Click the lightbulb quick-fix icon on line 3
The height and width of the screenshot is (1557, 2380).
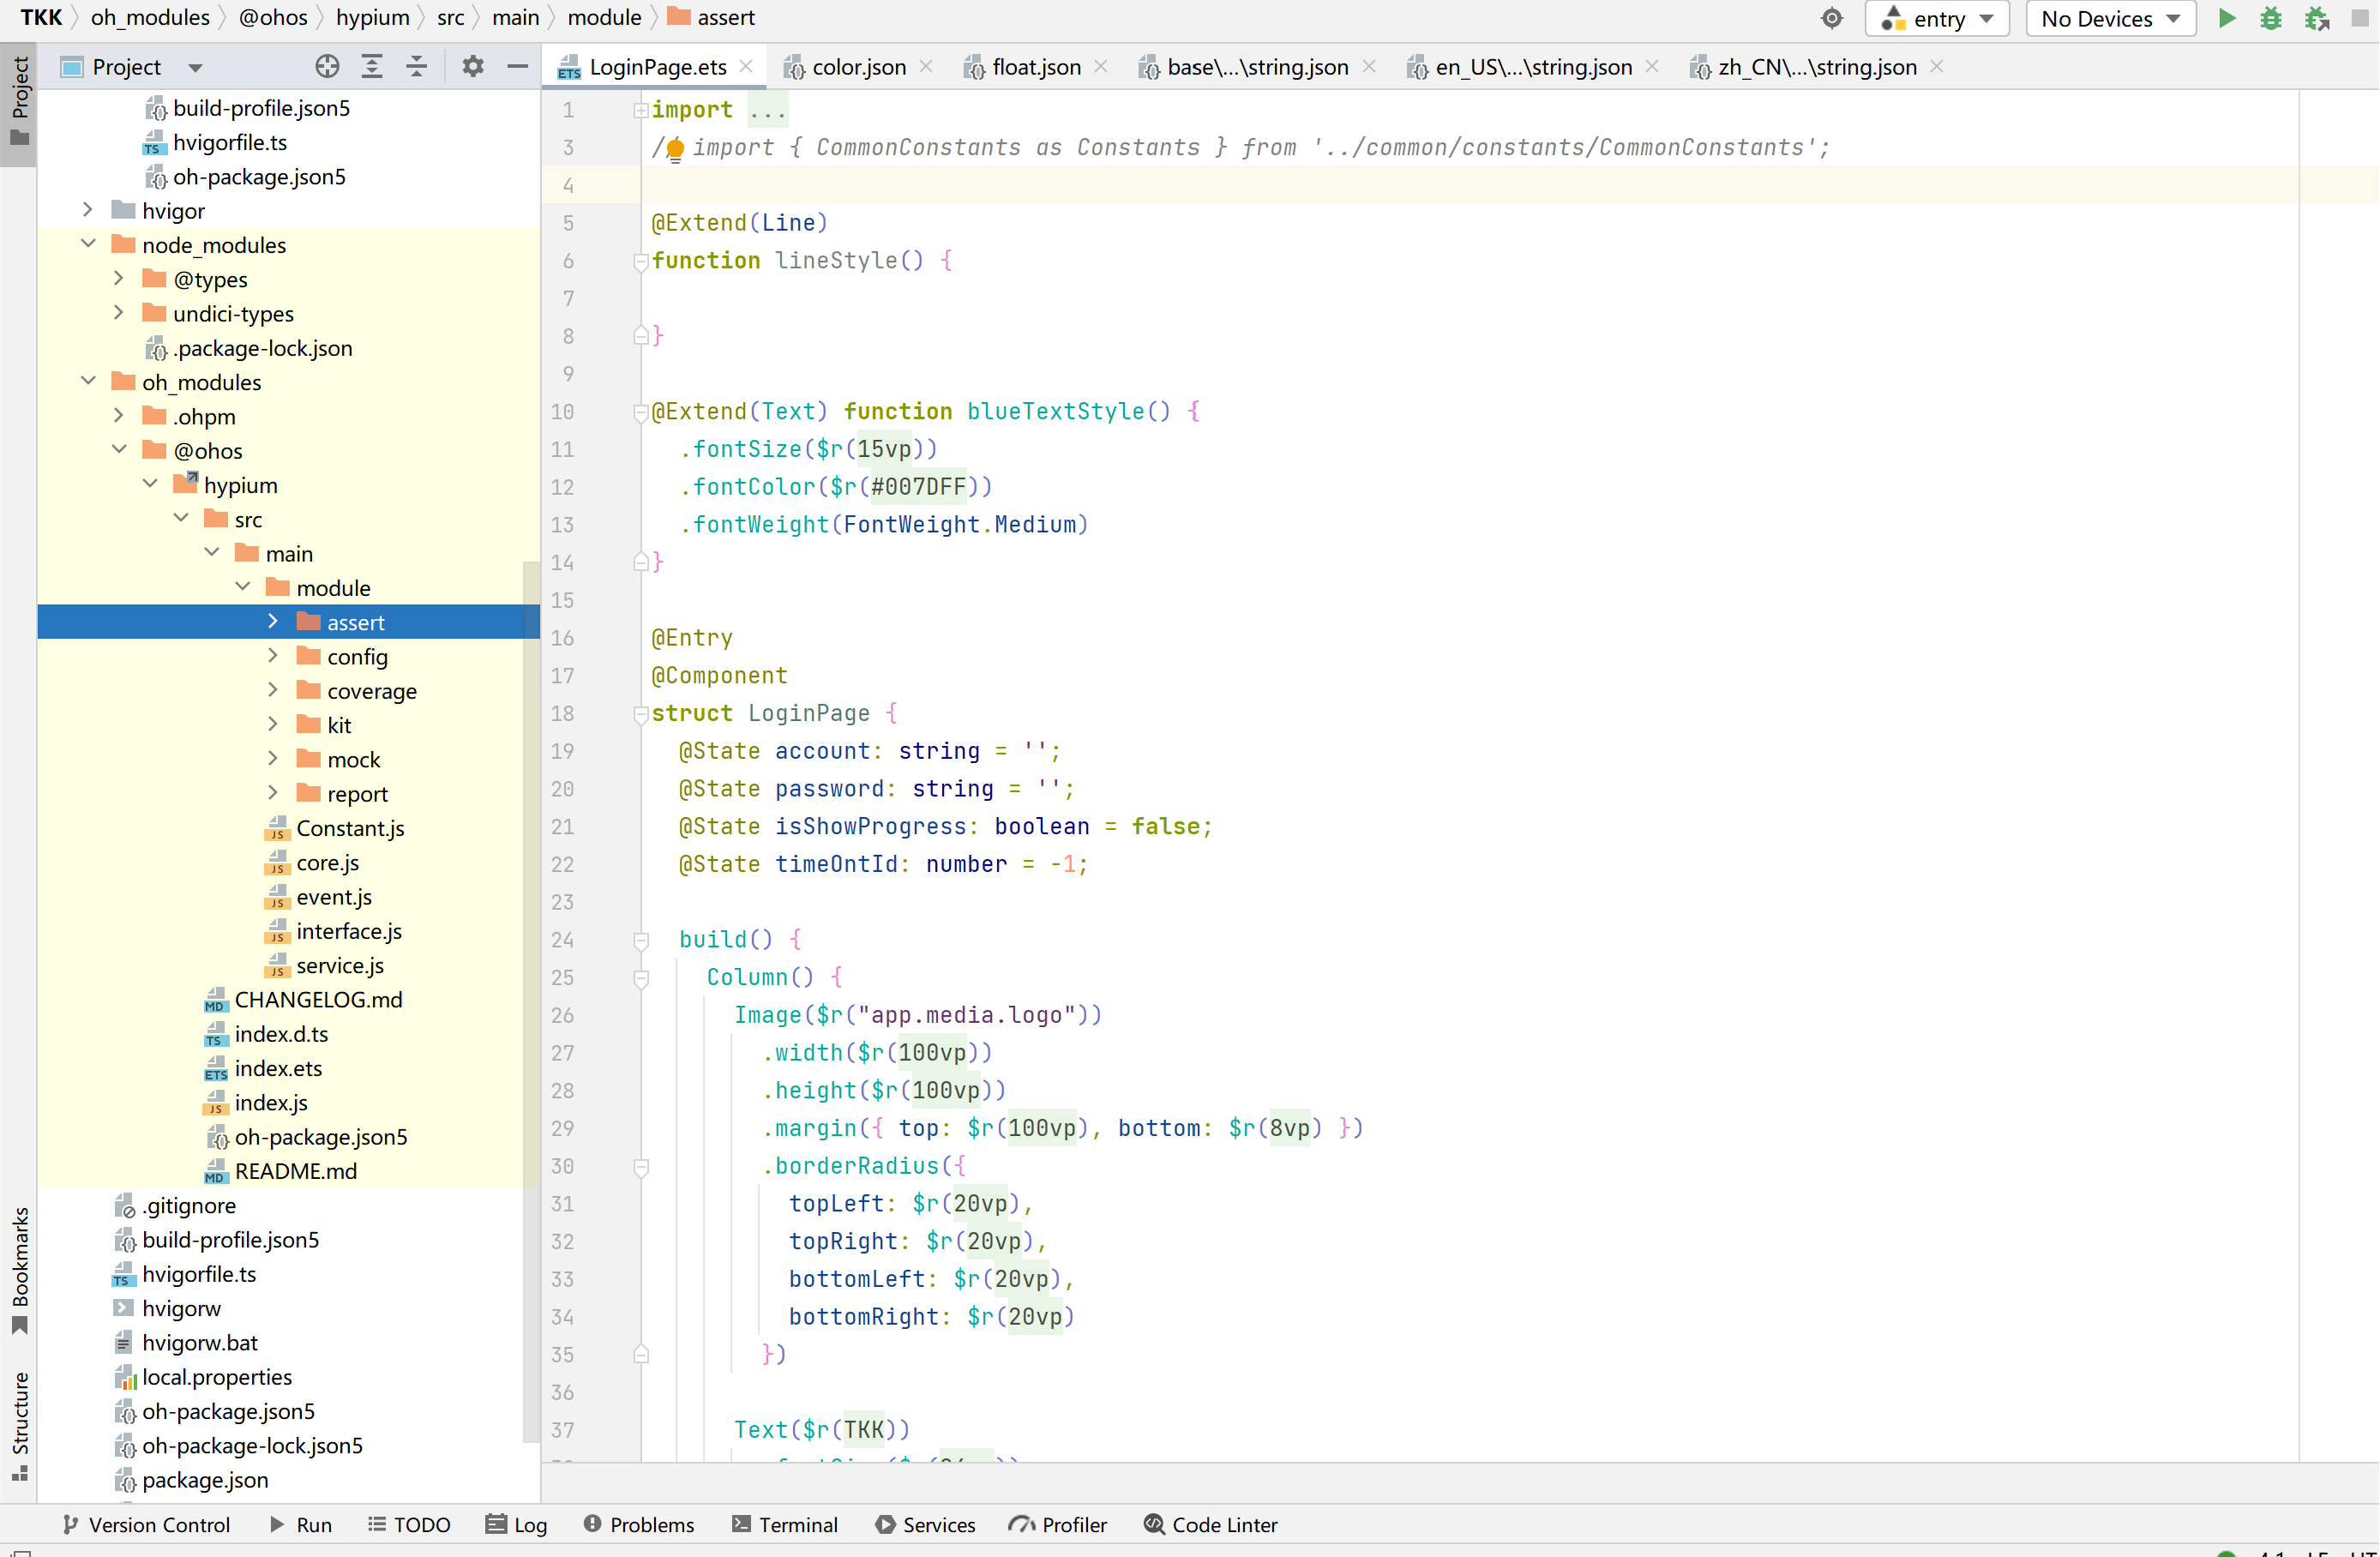675,149
